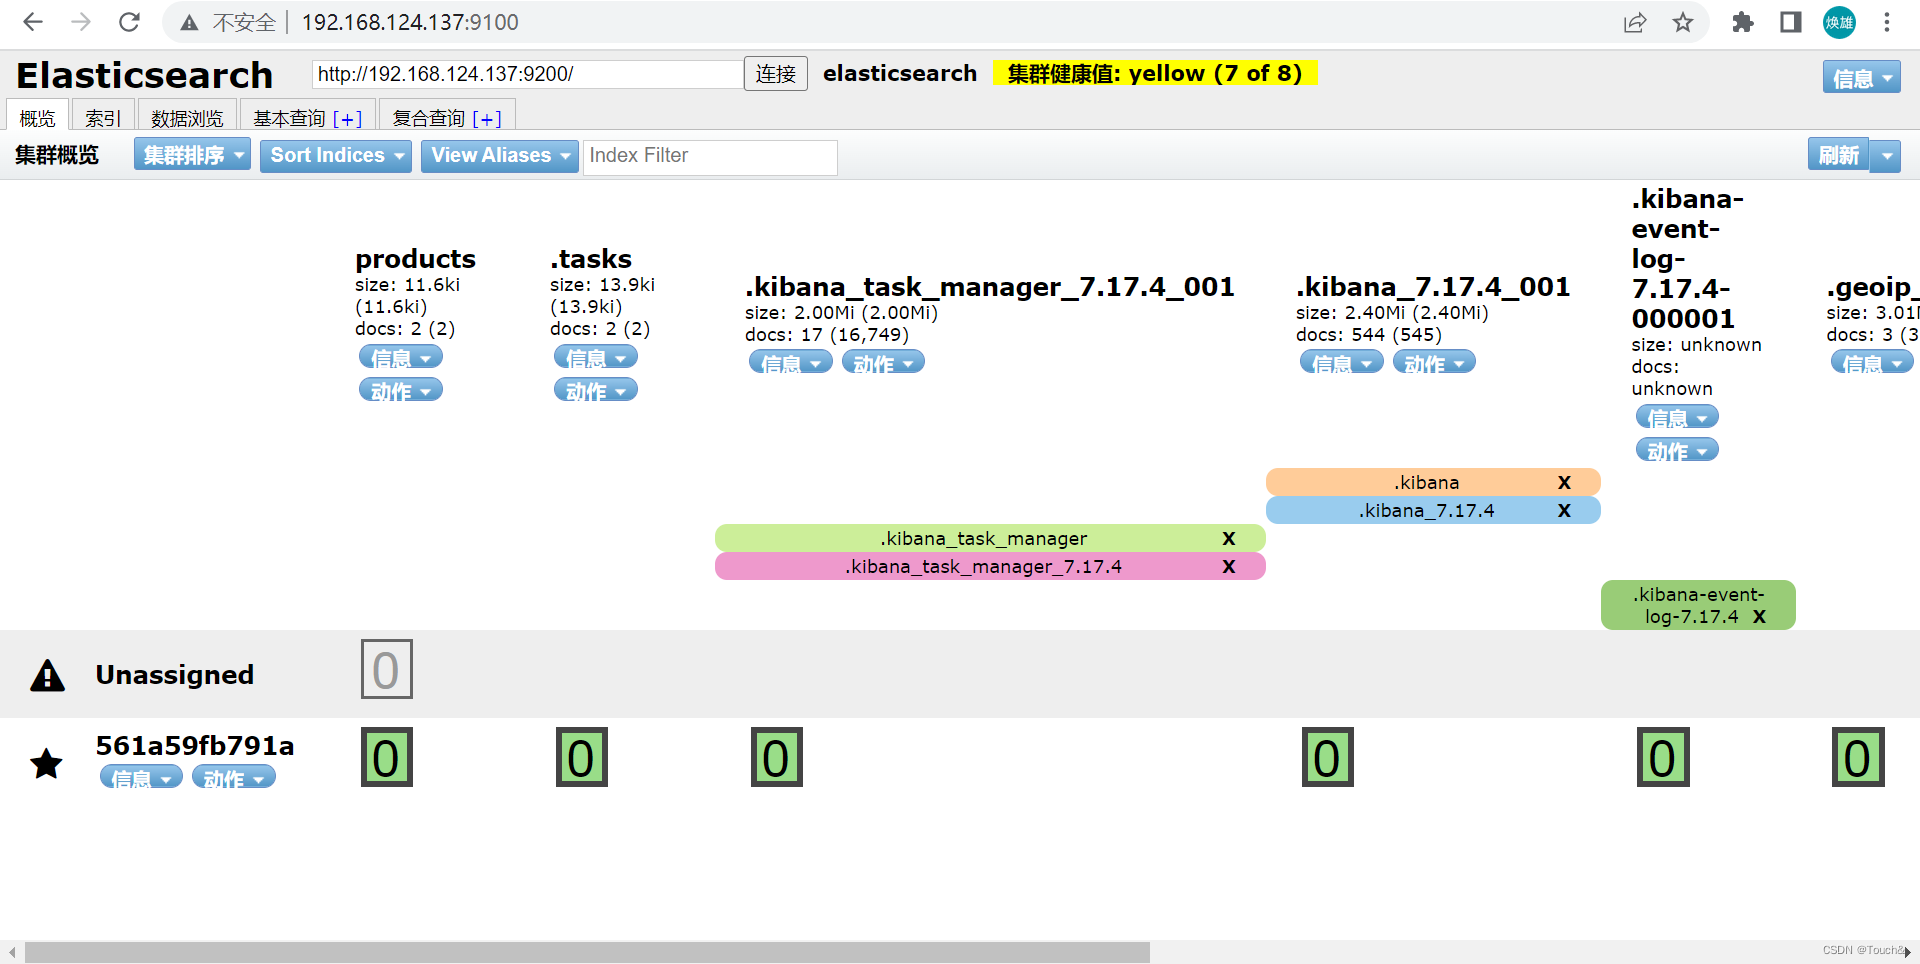Open 动作 menu for .kibana-event-log index
This screenshot has width=1920, height=964.
pos(1677,449)
